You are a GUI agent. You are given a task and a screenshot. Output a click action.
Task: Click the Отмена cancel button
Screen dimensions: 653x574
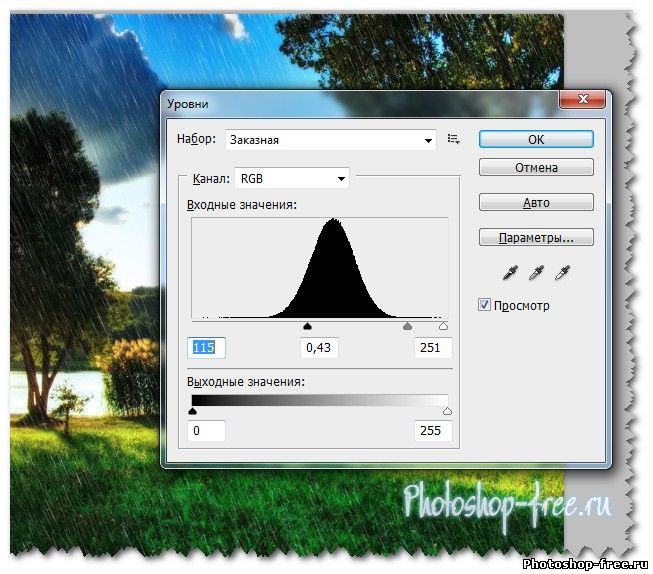pos(536,168)
